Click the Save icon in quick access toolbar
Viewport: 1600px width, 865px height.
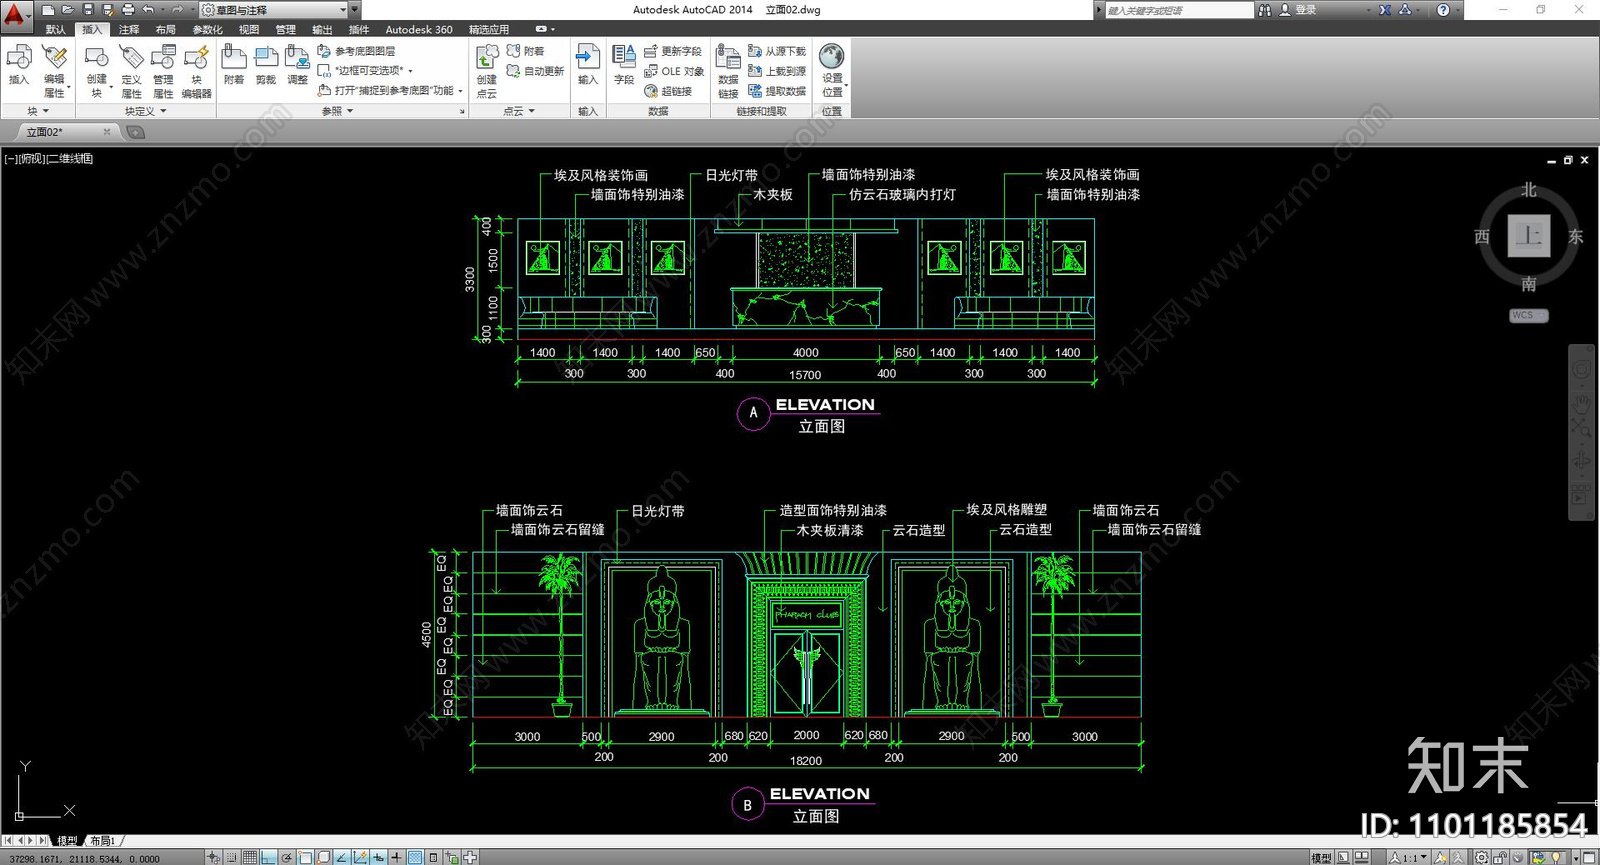[88, 10]
